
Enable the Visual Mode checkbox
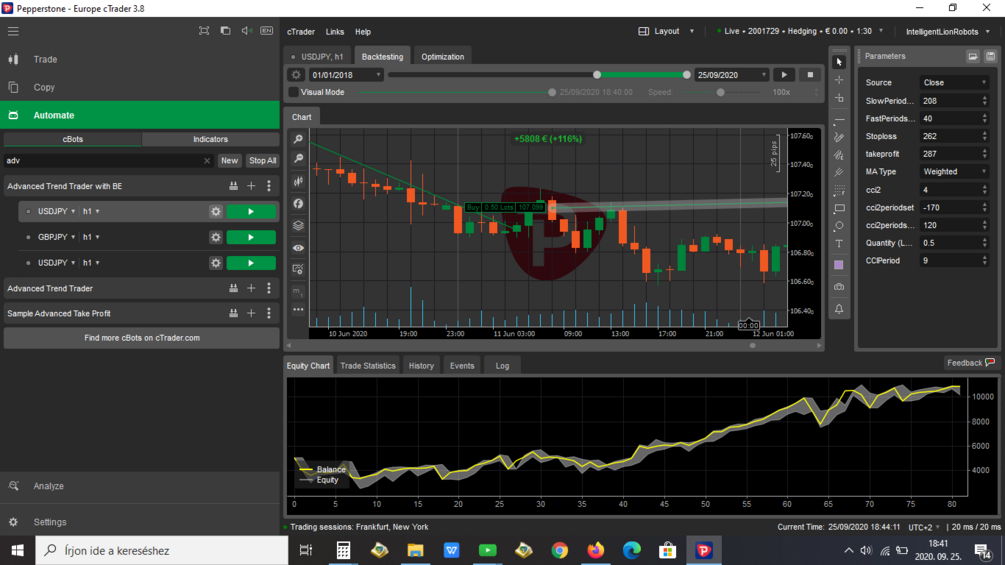294,92
